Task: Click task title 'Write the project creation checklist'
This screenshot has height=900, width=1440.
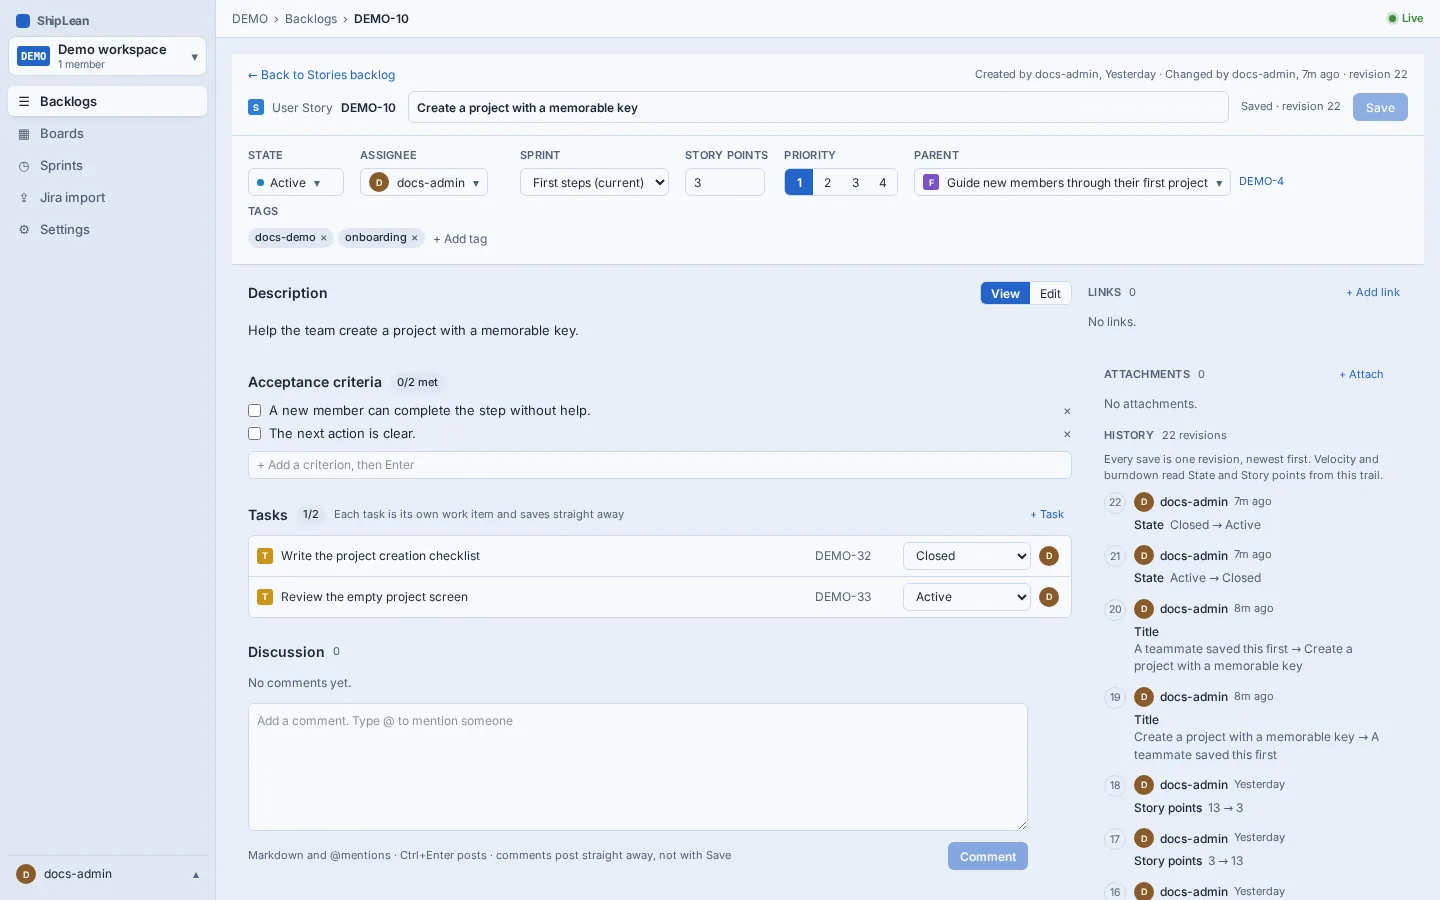Action: [x=380, y=556]
